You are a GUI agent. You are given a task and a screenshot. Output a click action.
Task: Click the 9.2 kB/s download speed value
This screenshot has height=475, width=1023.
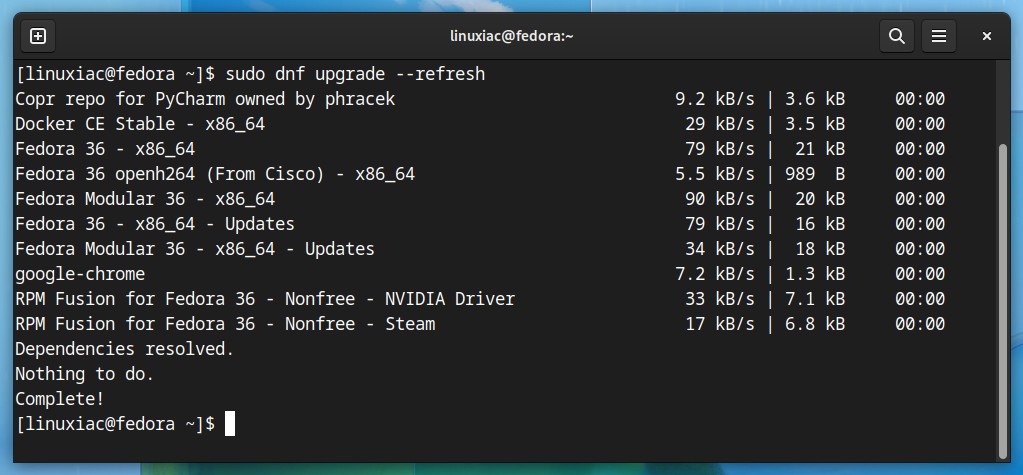click(x=714, y=99)
